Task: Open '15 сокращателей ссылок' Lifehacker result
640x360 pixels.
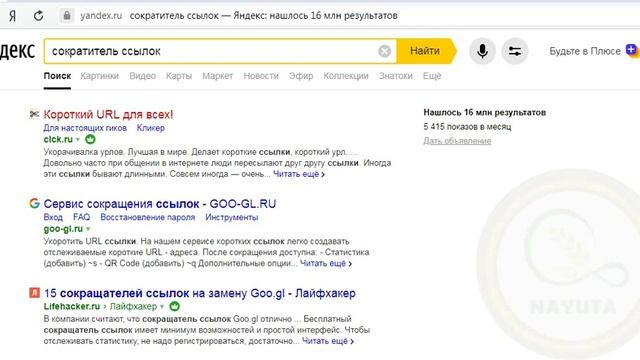Action: (x=200, y=293)
